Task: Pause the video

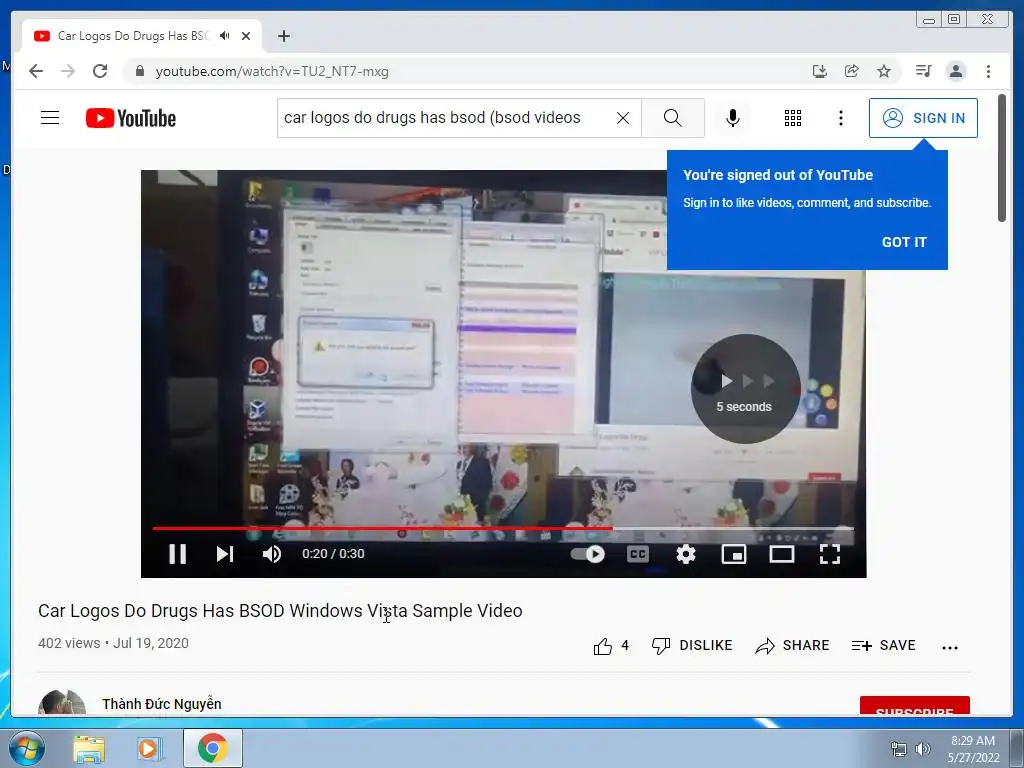Action: point(178,554)
